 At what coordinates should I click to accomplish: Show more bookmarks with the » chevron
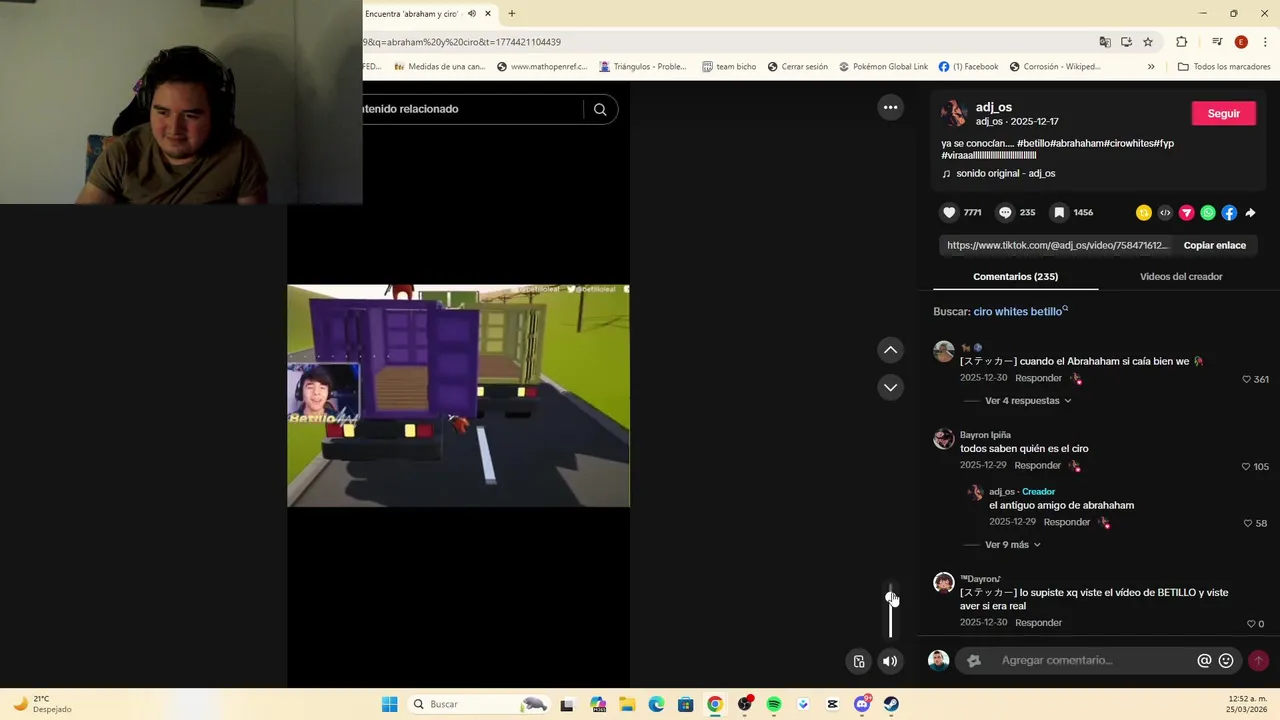(1151, 67)
